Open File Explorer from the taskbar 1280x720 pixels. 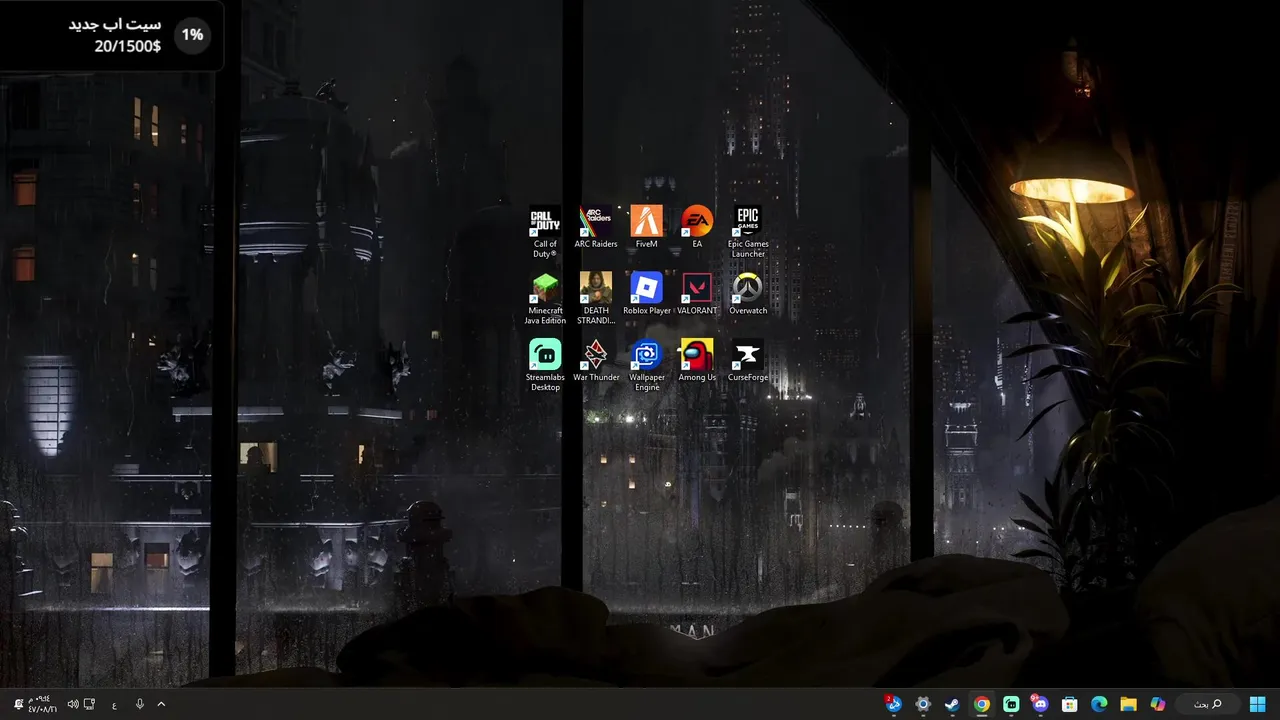1128,704
